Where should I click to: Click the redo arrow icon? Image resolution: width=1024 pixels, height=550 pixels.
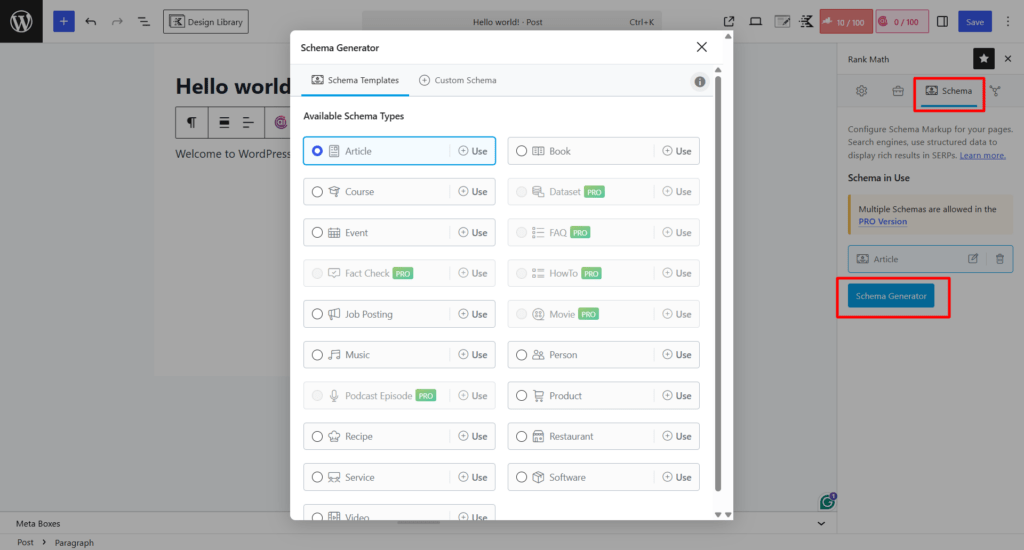click(x=117, y=22)
